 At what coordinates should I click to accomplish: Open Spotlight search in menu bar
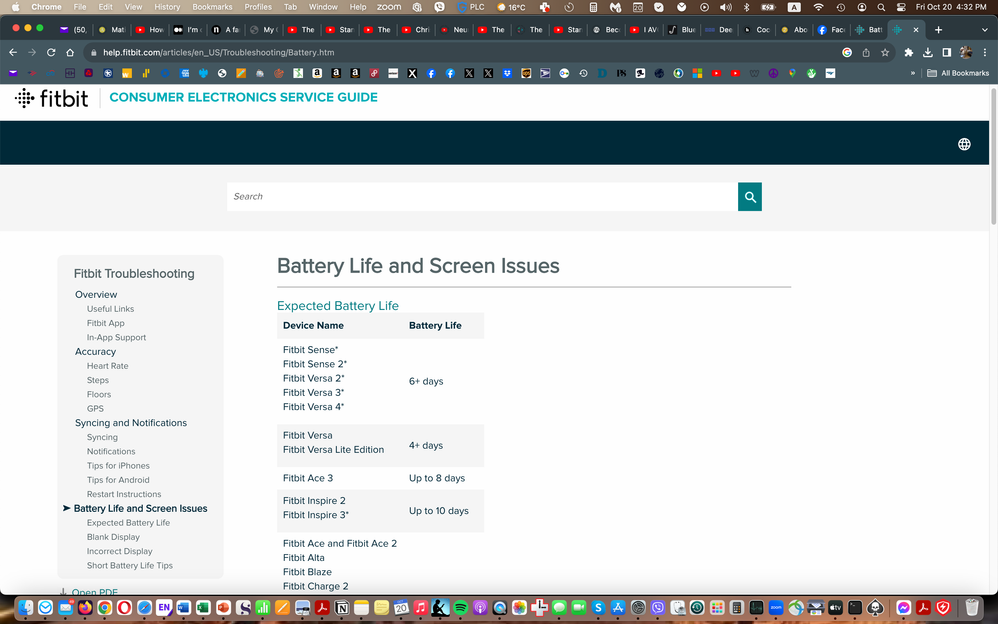coord(881,7)
